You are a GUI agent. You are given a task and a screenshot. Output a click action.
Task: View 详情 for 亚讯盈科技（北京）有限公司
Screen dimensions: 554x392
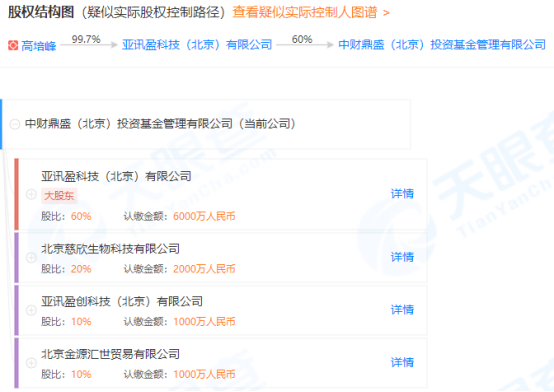coord(402,194)
